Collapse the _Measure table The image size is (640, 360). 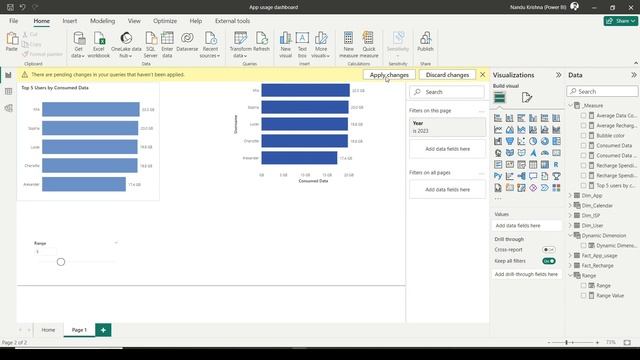point(570,105)
